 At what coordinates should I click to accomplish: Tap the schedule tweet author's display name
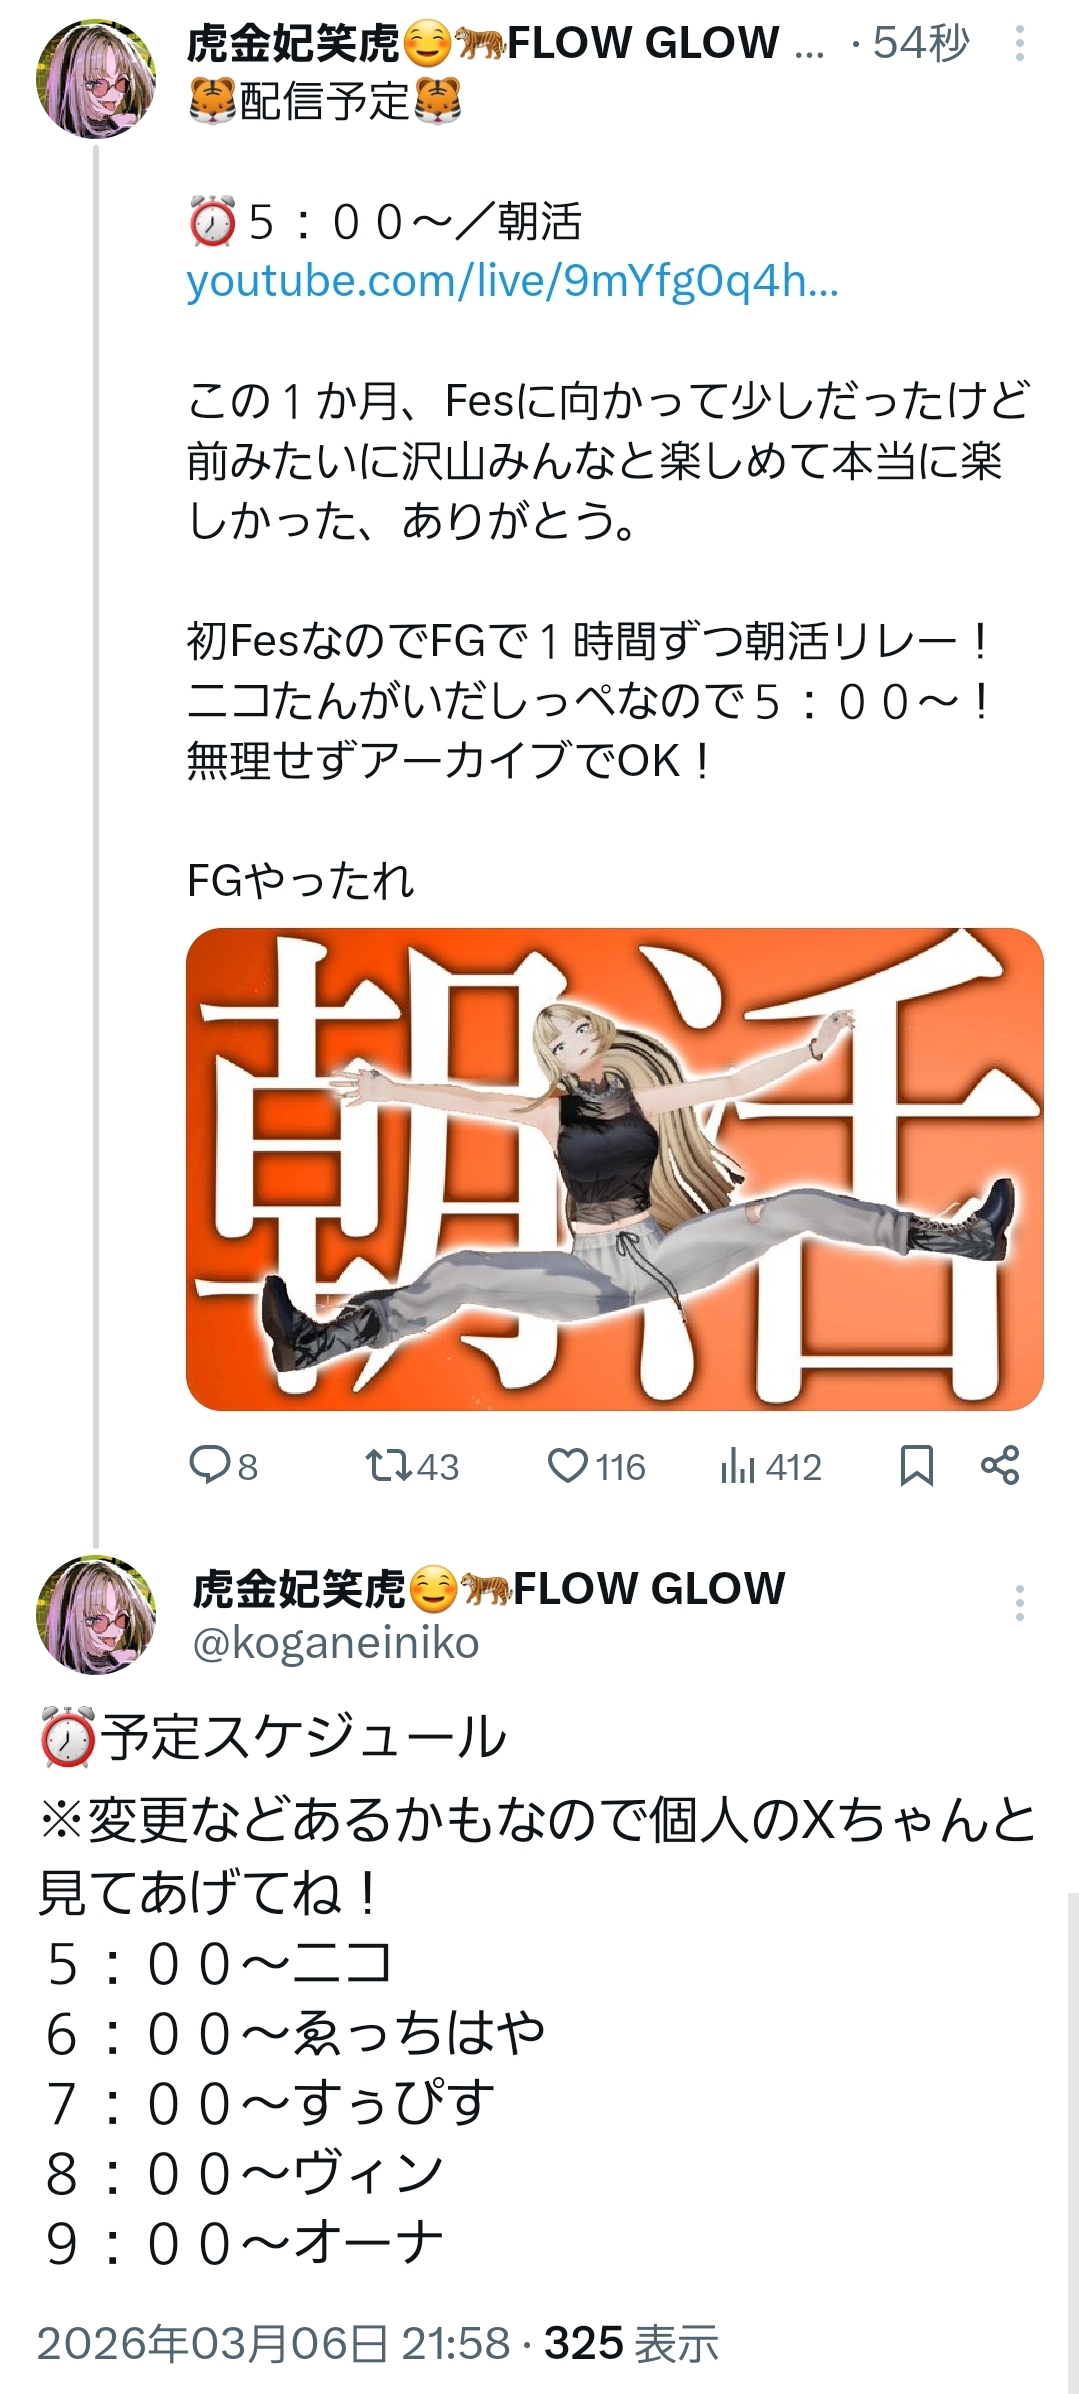tap(488, 1588)
